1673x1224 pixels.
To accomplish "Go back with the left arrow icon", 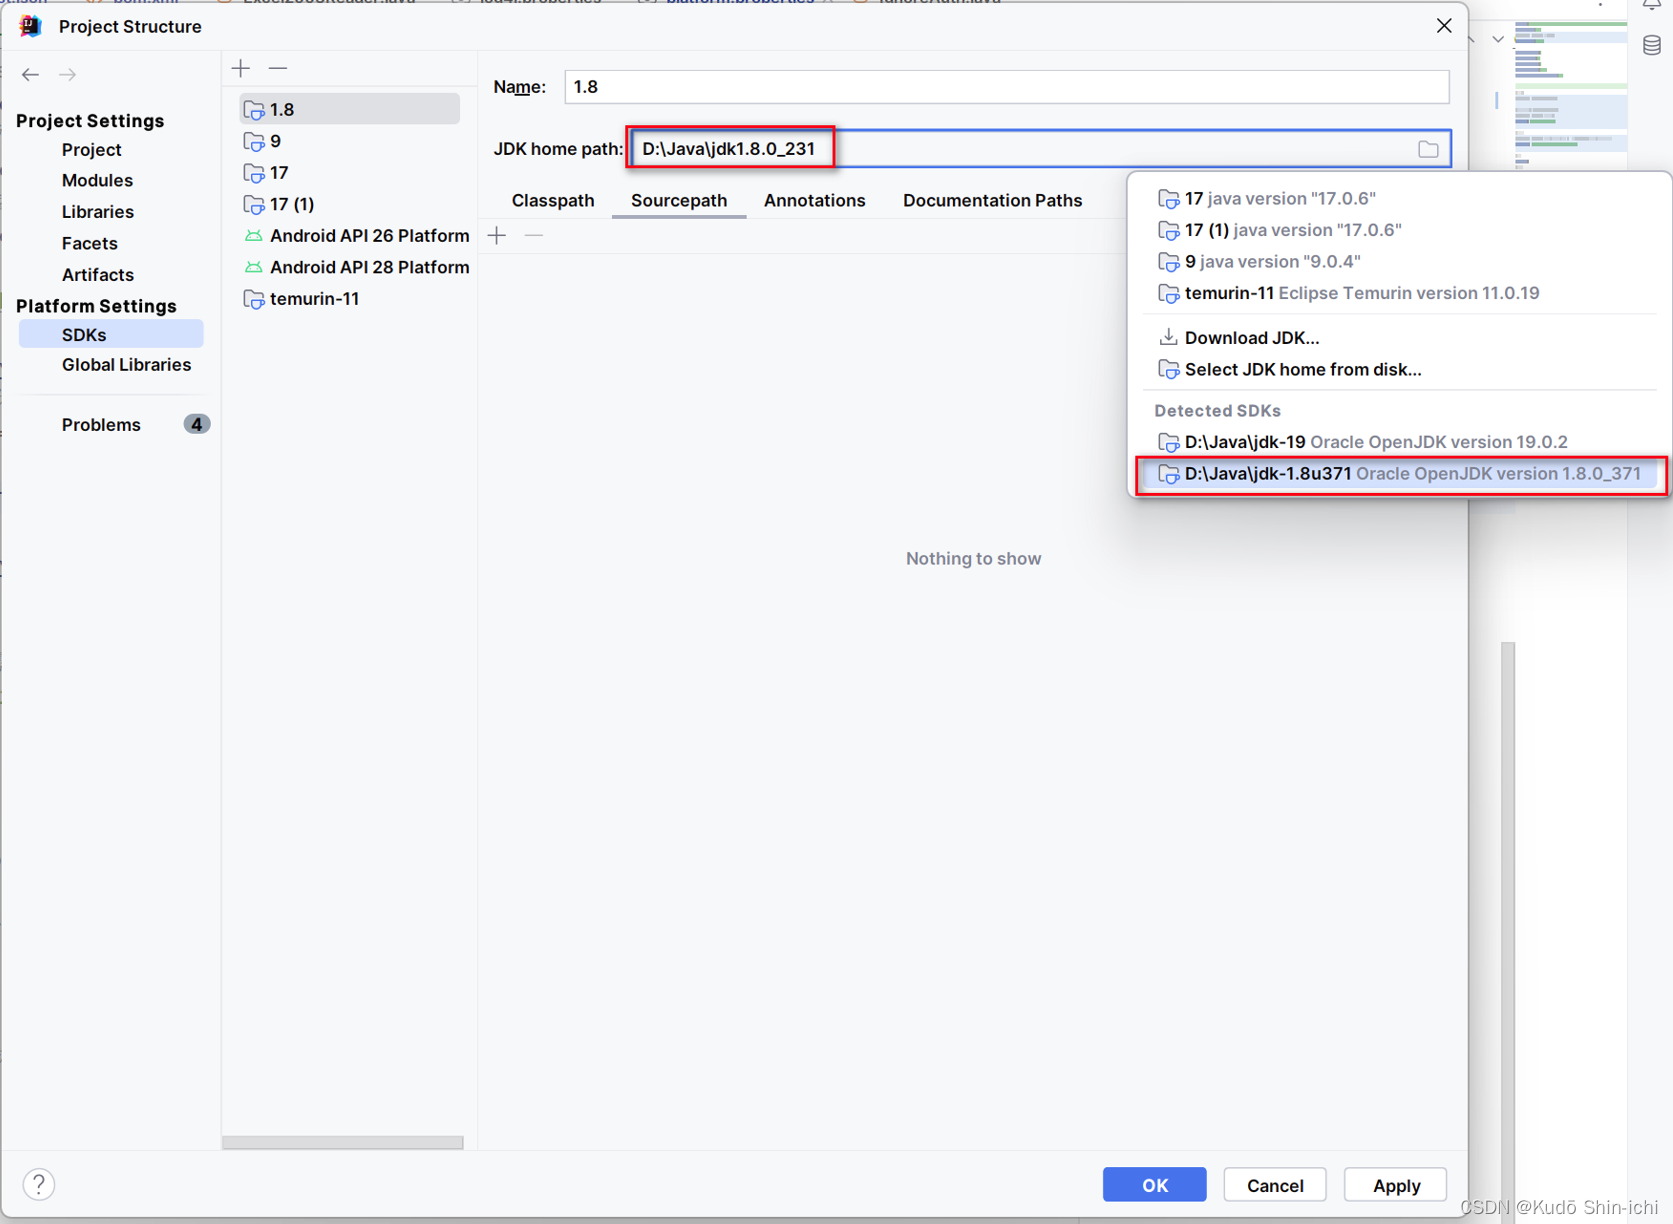I will [x=30, y=74].
